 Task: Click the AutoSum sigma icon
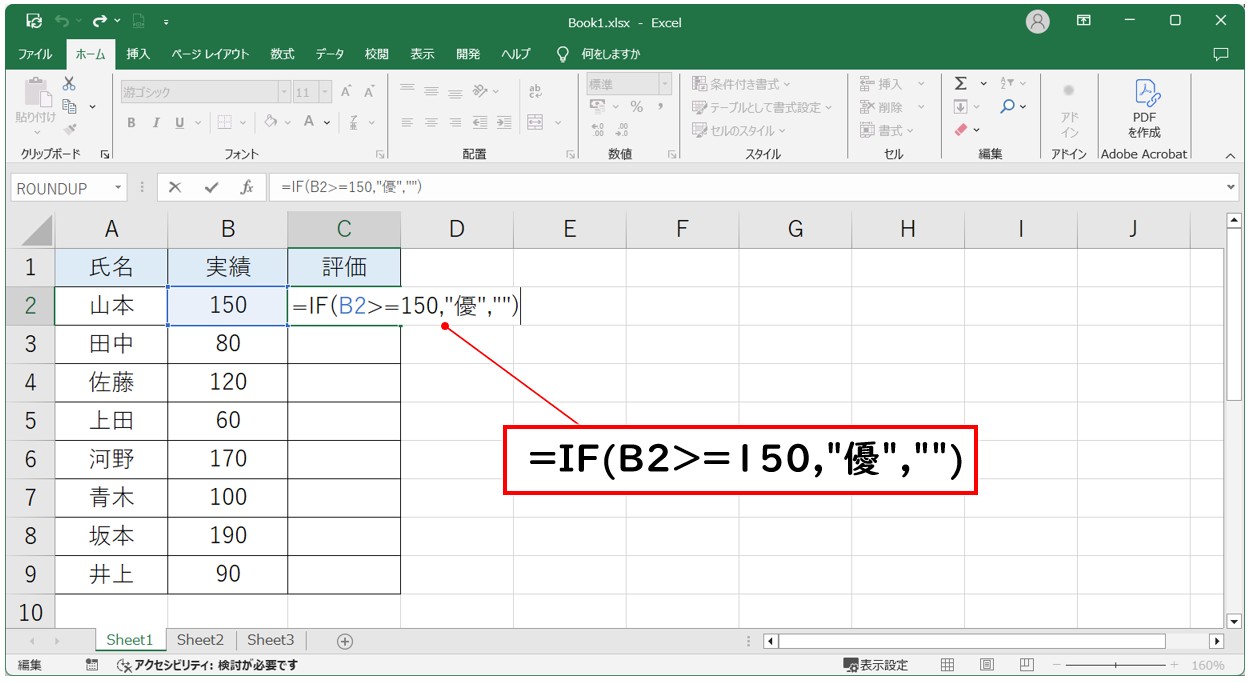(961, 84)
